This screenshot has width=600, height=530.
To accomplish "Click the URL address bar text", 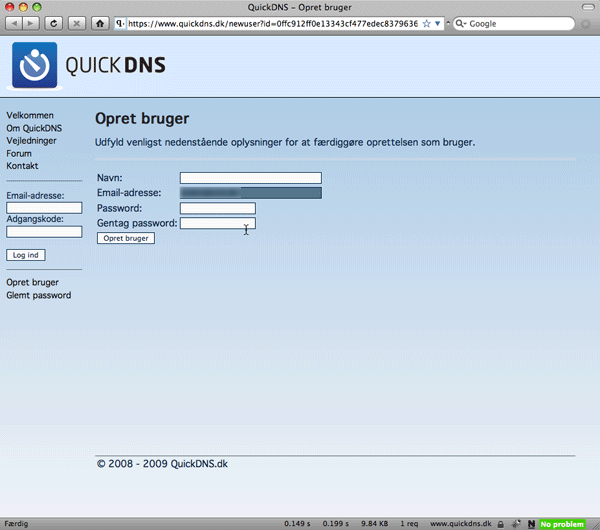I will pos(273,24).
